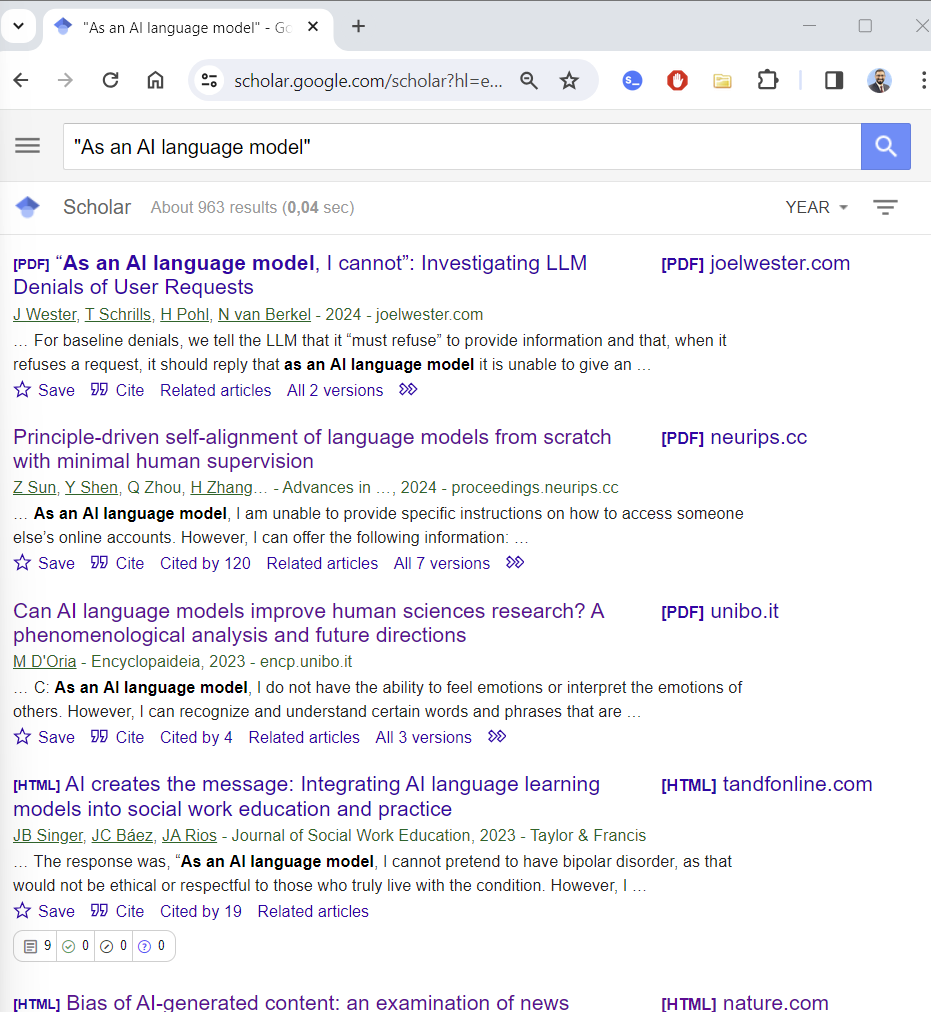View author H Pohl's profile
The width and height of the screenshot is (931, 1012).
pos(185,314)
